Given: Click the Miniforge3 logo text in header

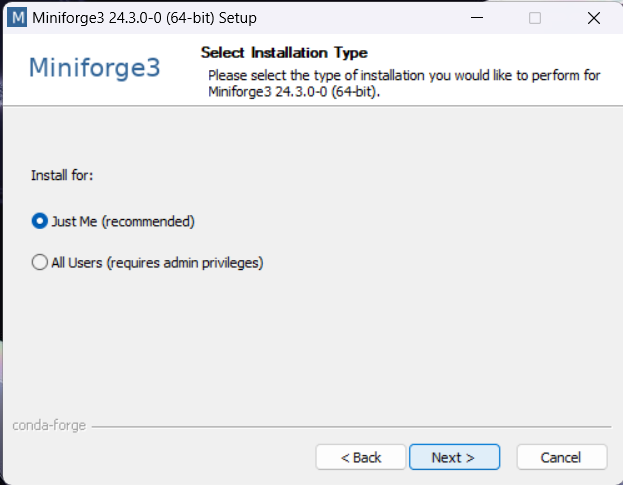Looking at the screenshot, I should click(x=95, y=68).
